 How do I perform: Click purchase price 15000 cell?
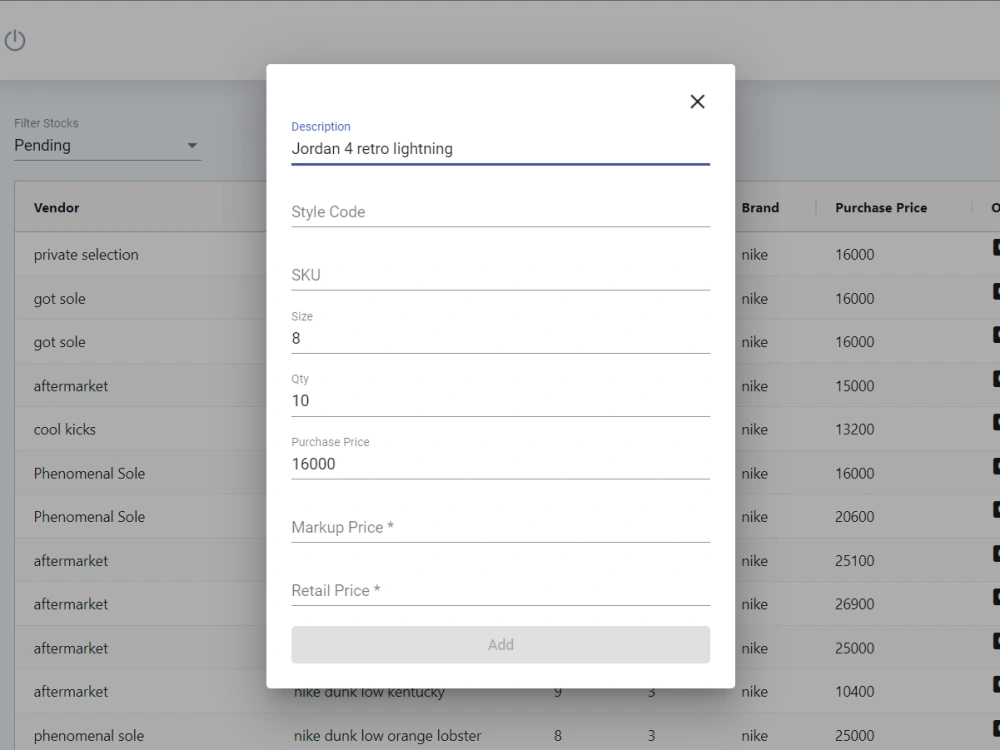click(x=855, y=386)
